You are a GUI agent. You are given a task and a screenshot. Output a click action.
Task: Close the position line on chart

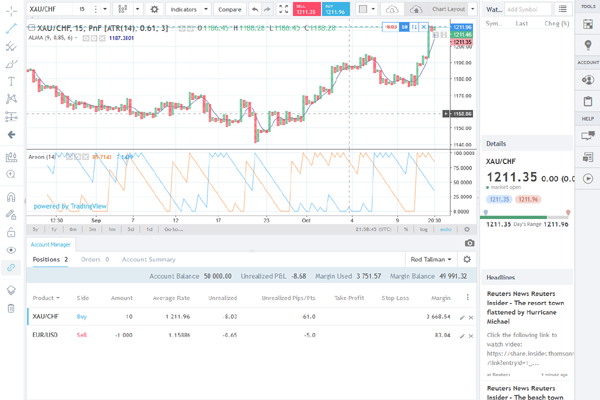tap(424, 27)
